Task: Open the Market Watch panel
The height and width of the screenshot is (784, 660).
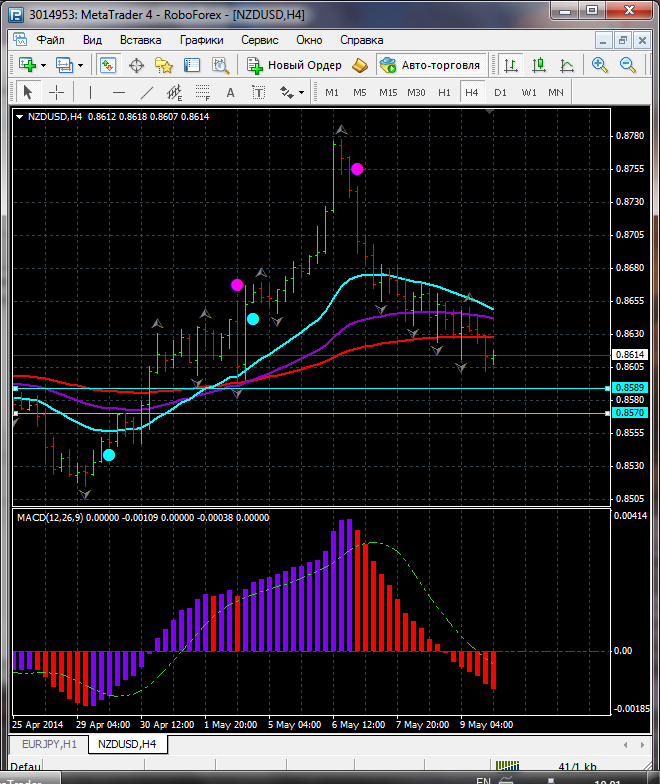Action: pyautogui.click(x=108, y=65)
